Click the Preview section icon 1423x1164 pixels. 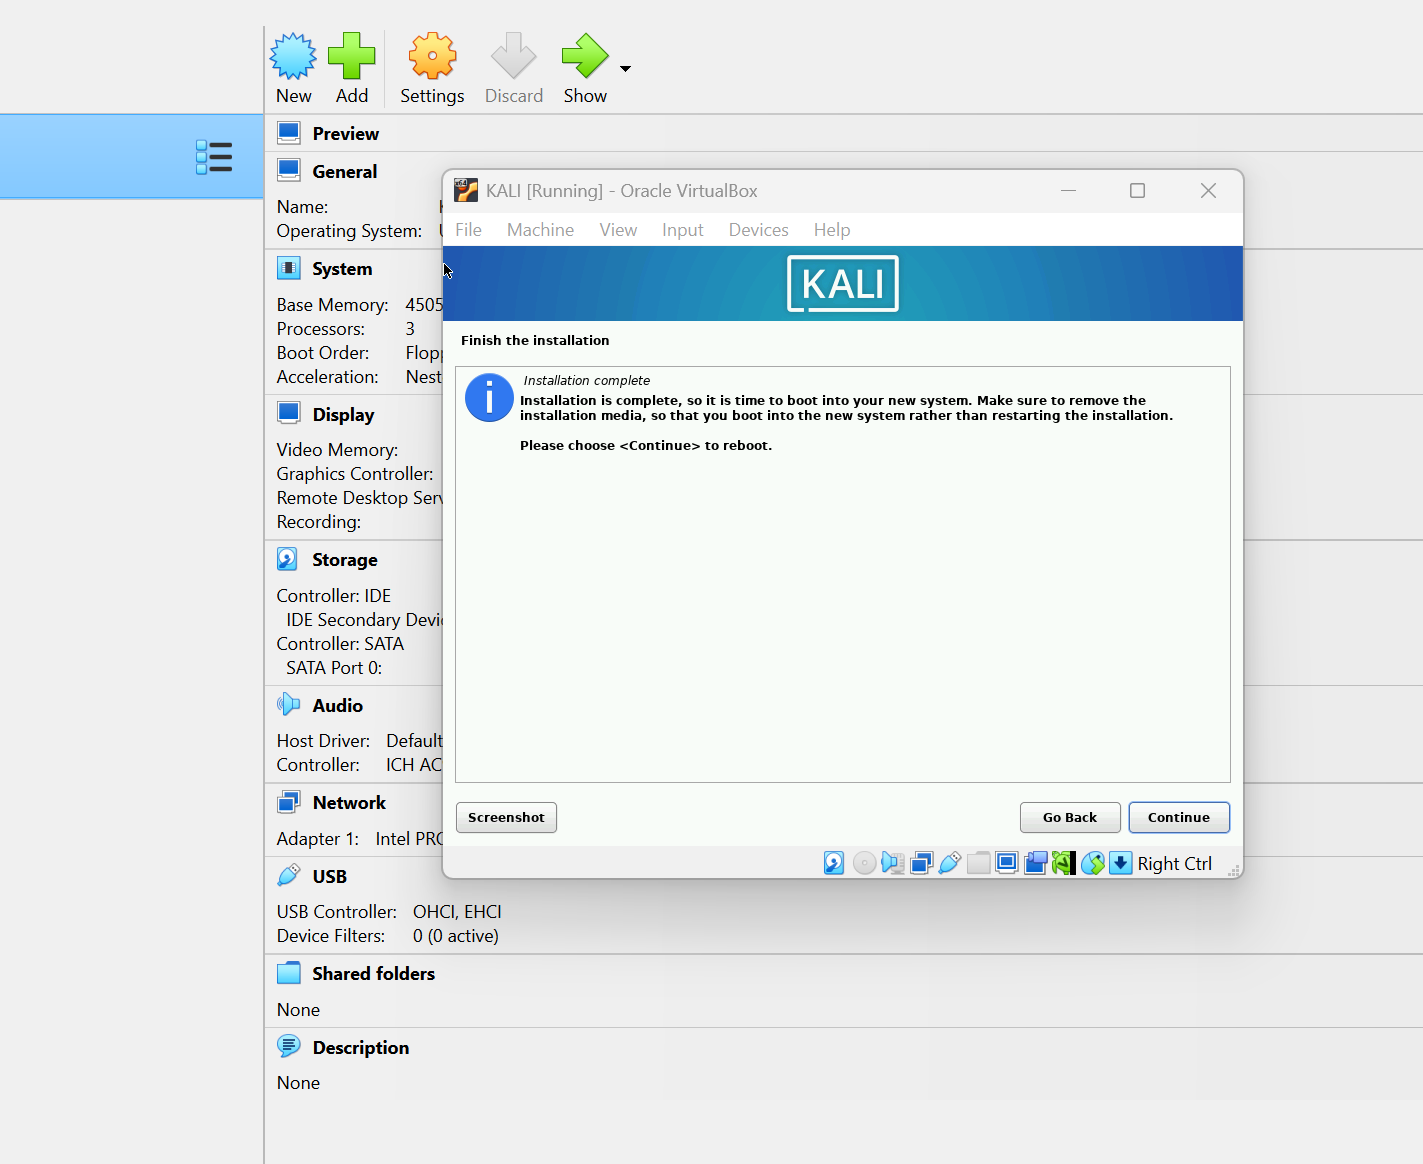pyautogui.click(x=289, y=133)
